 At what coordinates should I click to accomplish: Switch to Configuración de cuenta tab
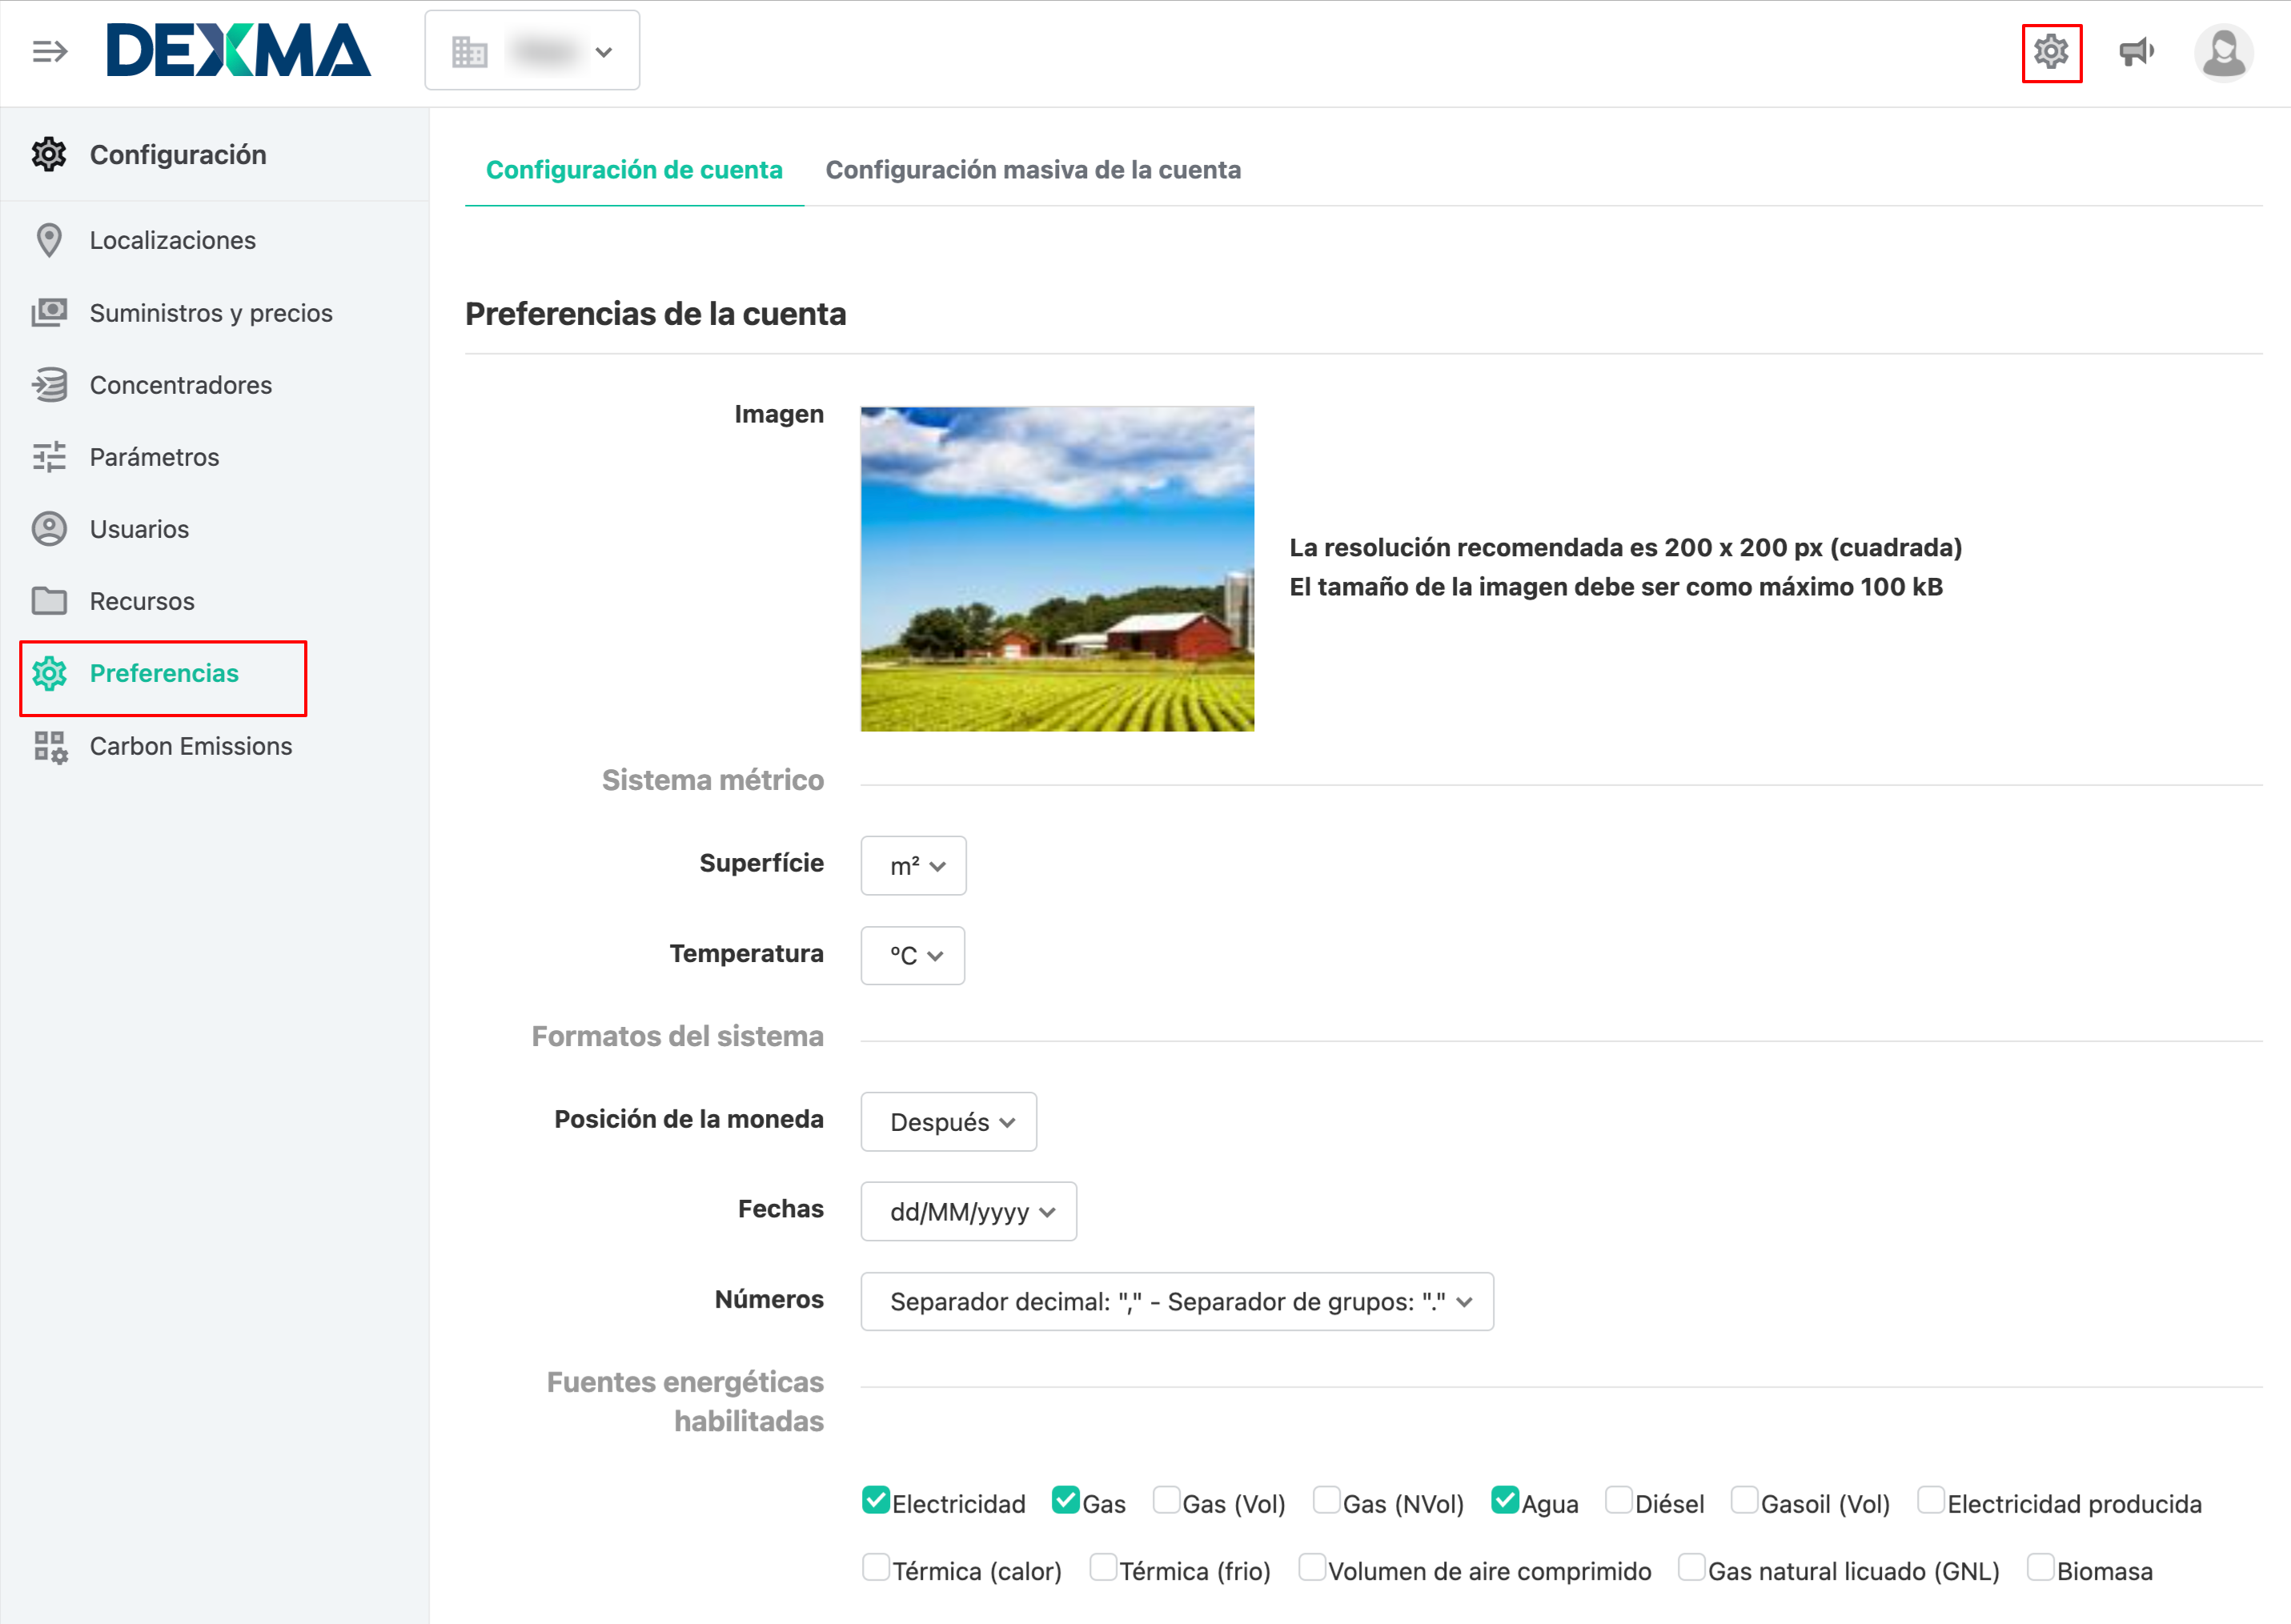click(x=634, y=170)
